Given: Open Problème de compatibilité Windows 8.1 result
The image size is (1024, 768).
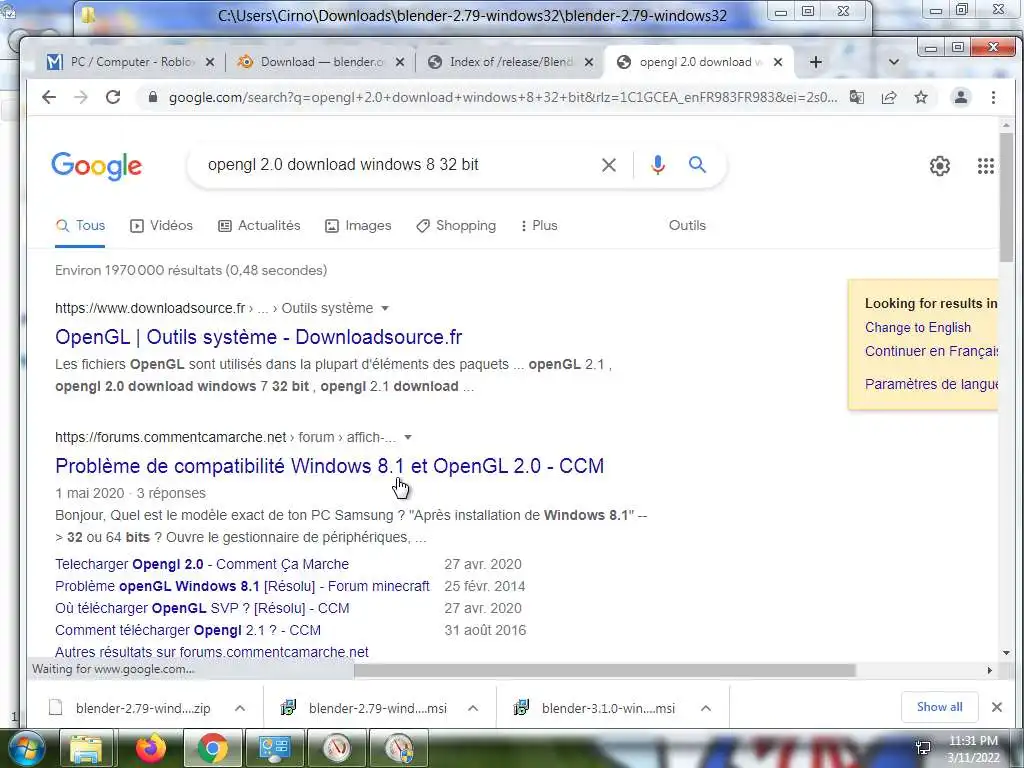Looking at the screenshot, I should [330, 466].
